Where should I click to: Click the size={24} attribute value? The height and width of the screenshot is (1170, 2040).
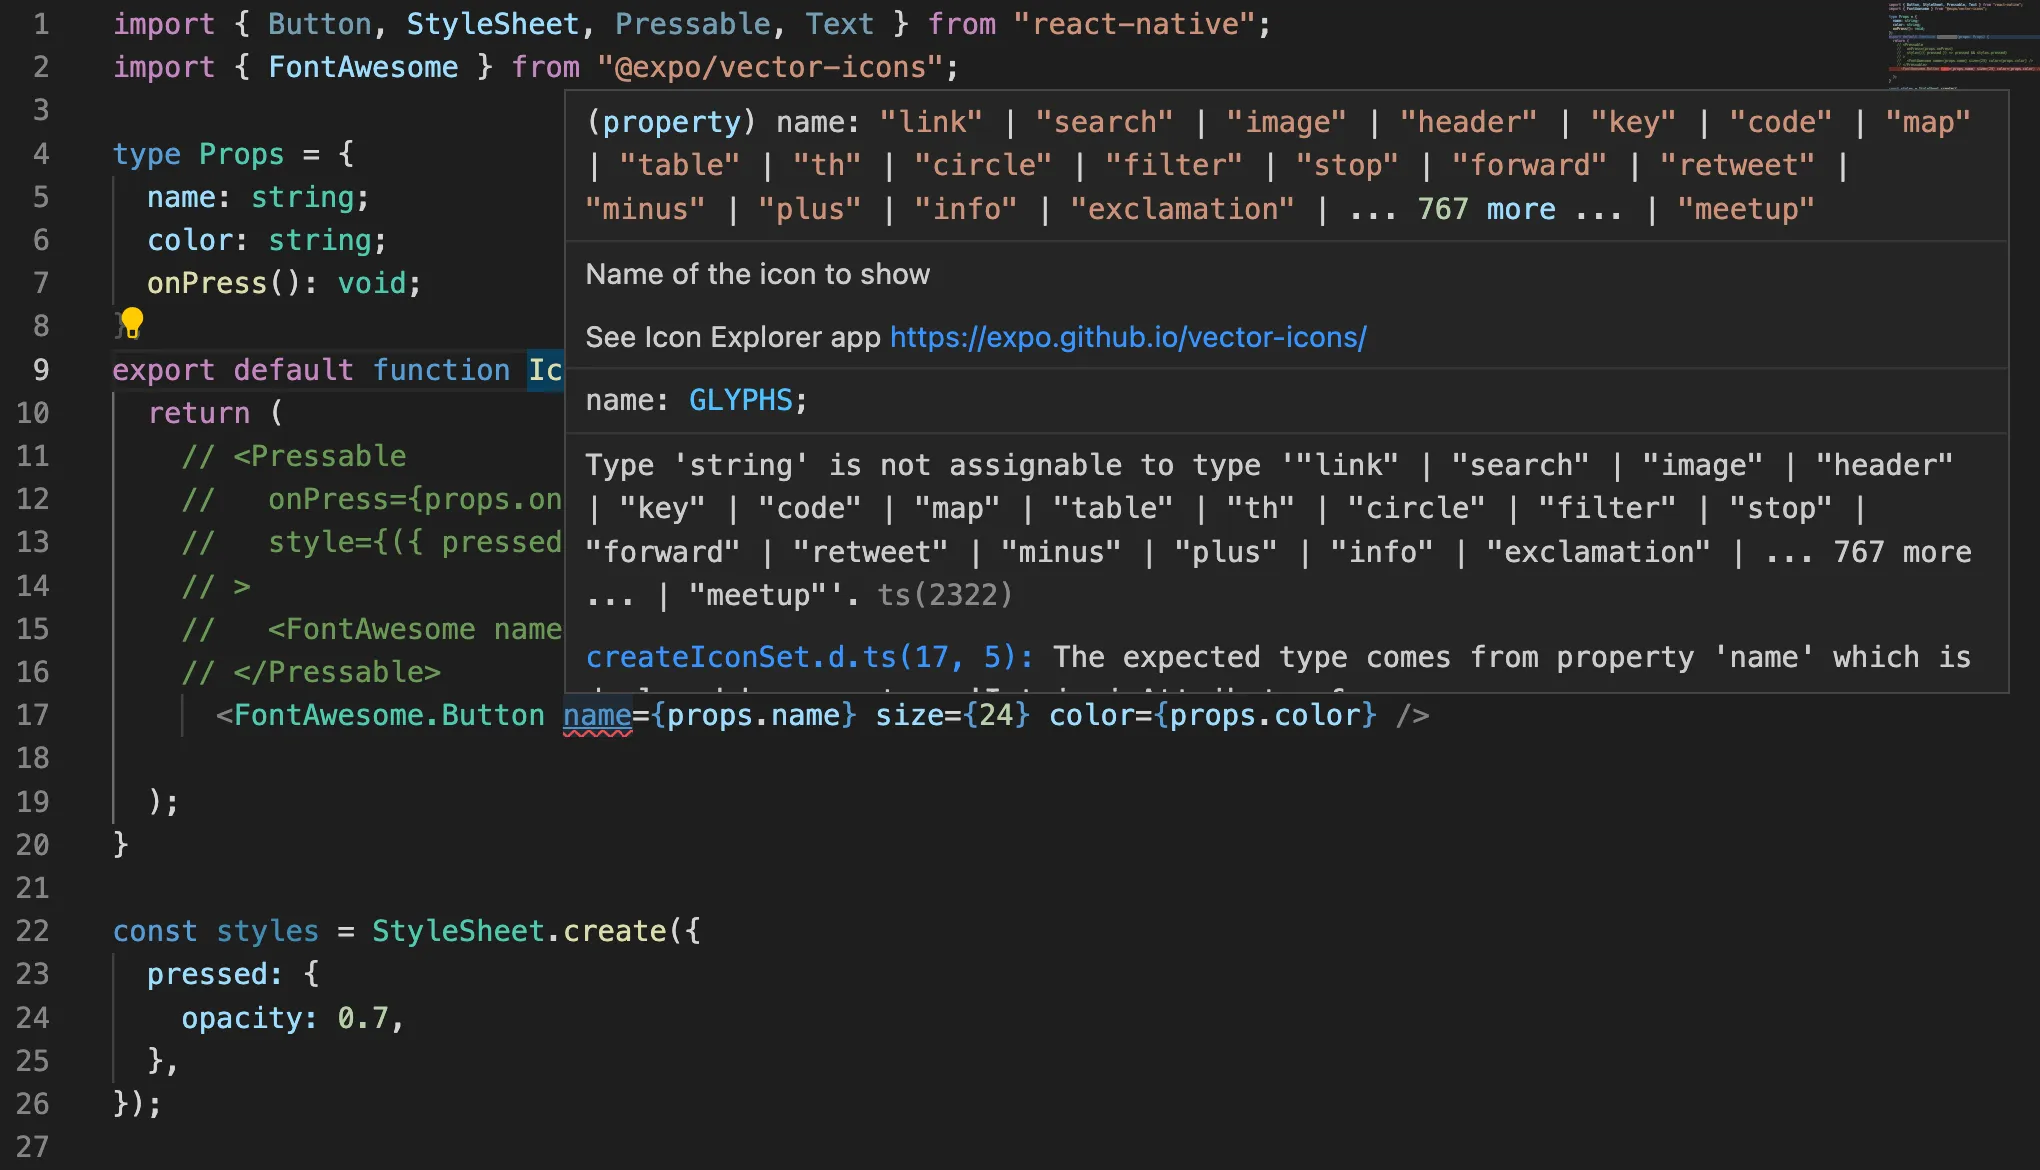click(995, 715)
